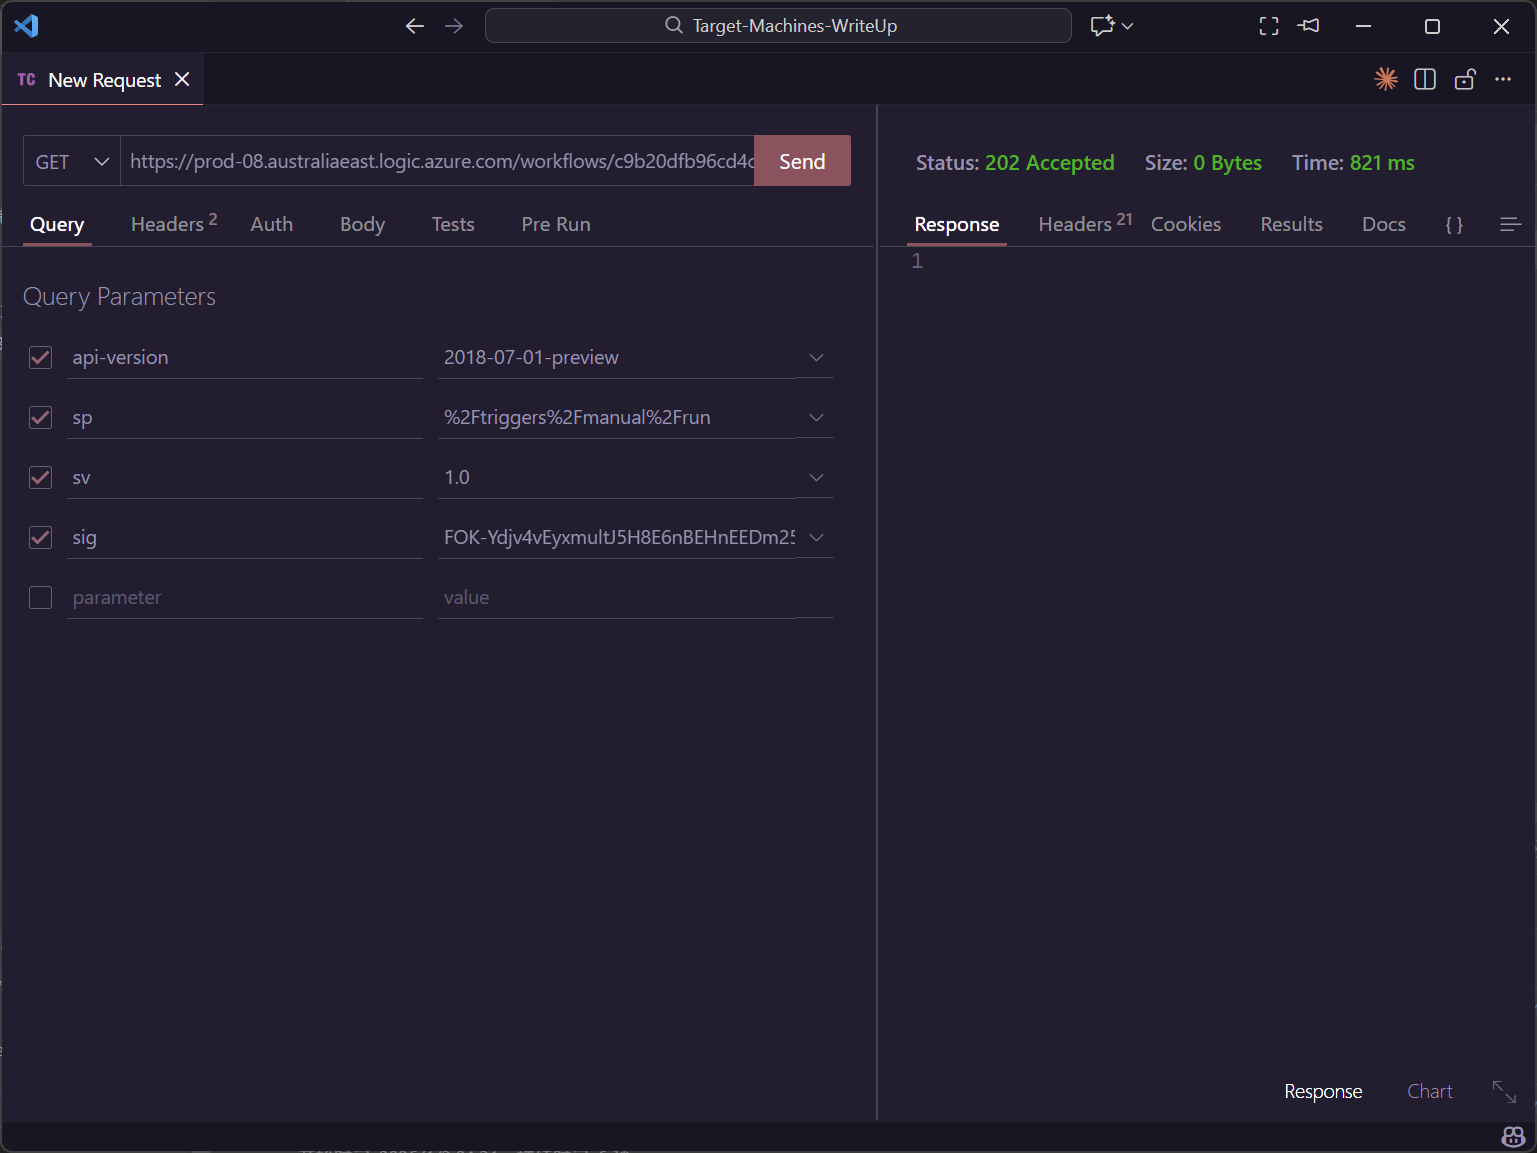
Task: Open the more actions ellipsis menu
Action: click(1503, 79)
